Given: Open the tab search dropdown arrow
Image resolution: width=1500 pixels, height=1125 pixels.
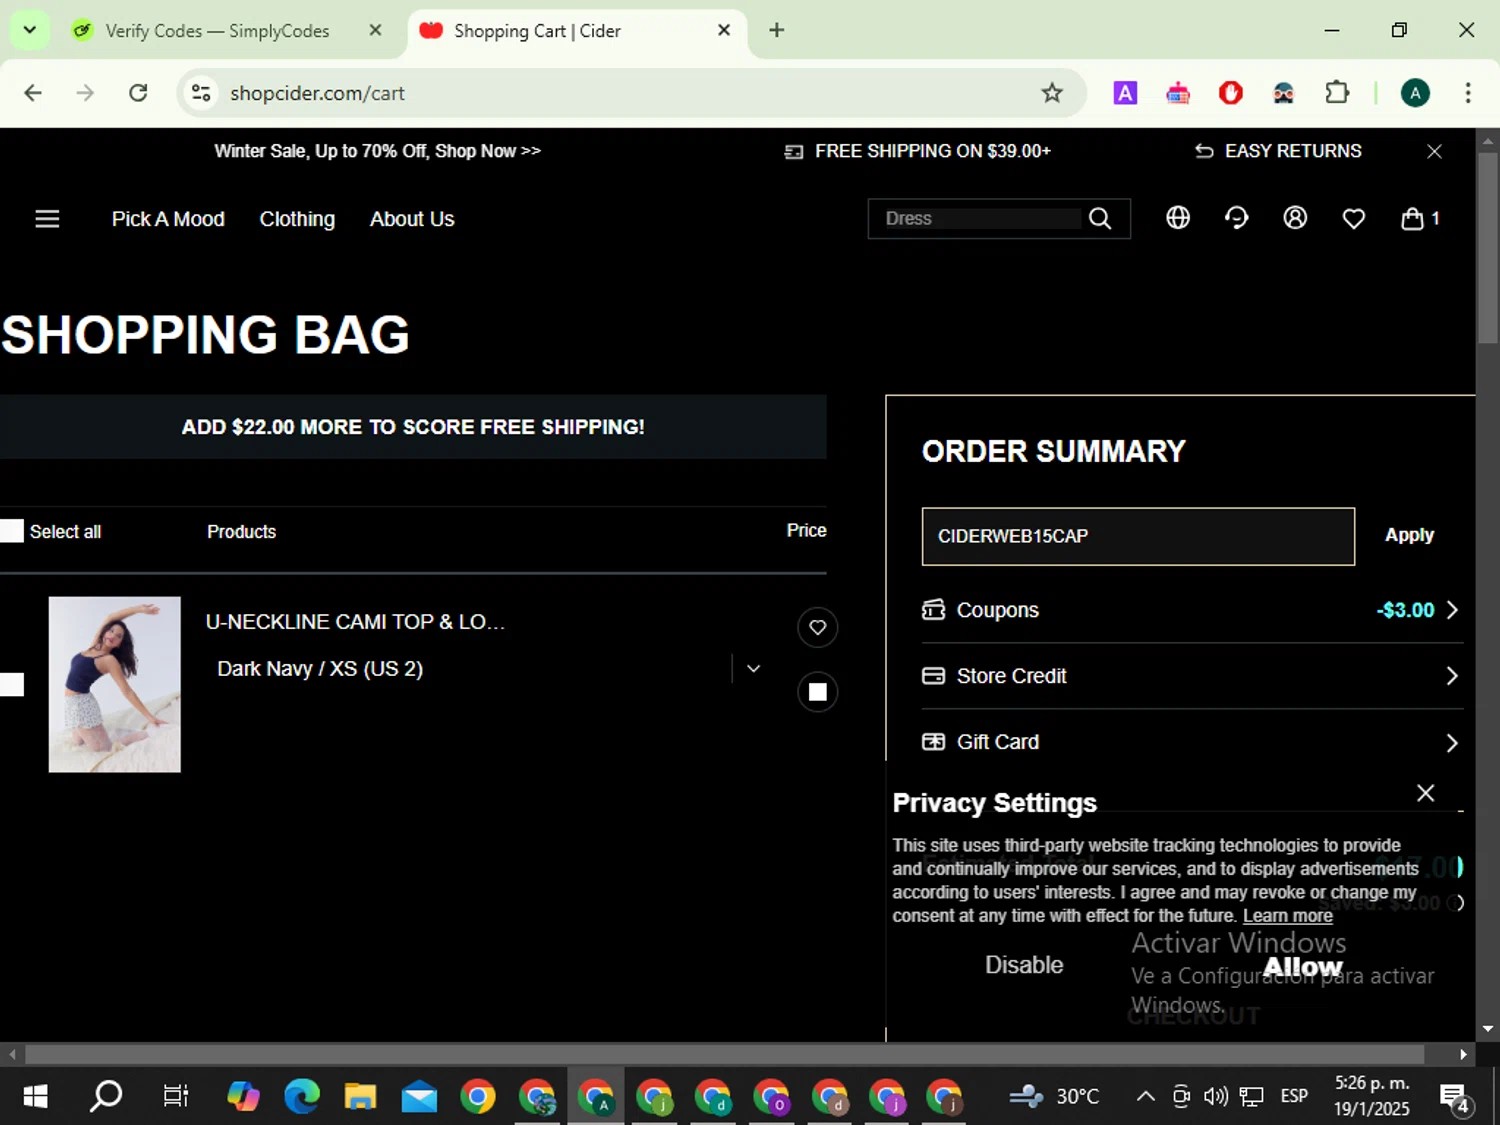Looking at the screenshot, I should (x=30, y=30).
